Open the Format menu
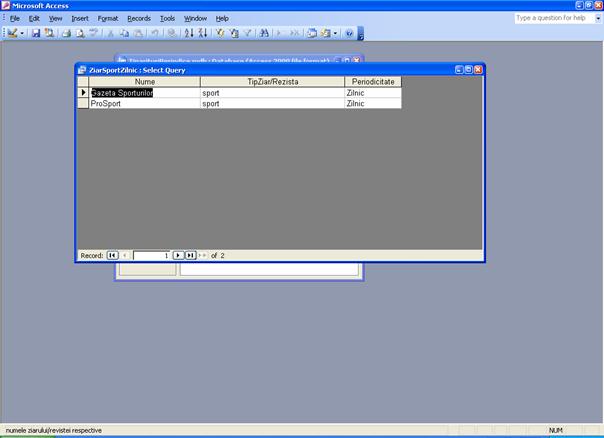Screen dimensions: 604x438 click(x=108, y=18)
